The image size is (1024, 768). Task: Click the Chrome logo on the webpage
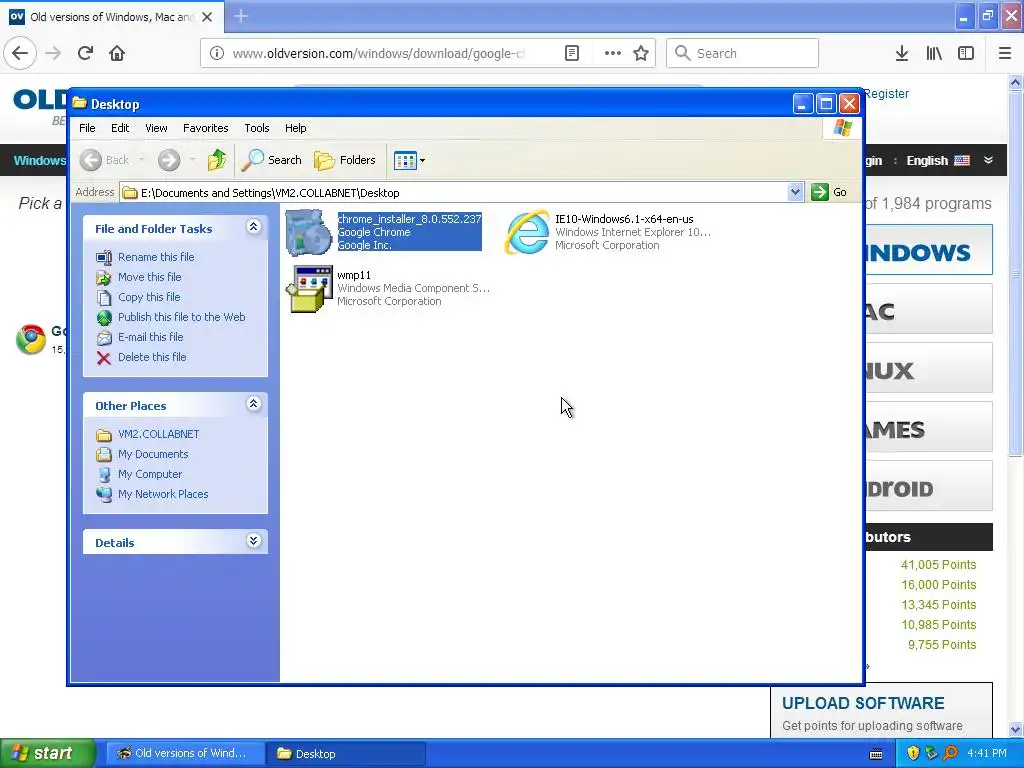click(x=31, y=339)
